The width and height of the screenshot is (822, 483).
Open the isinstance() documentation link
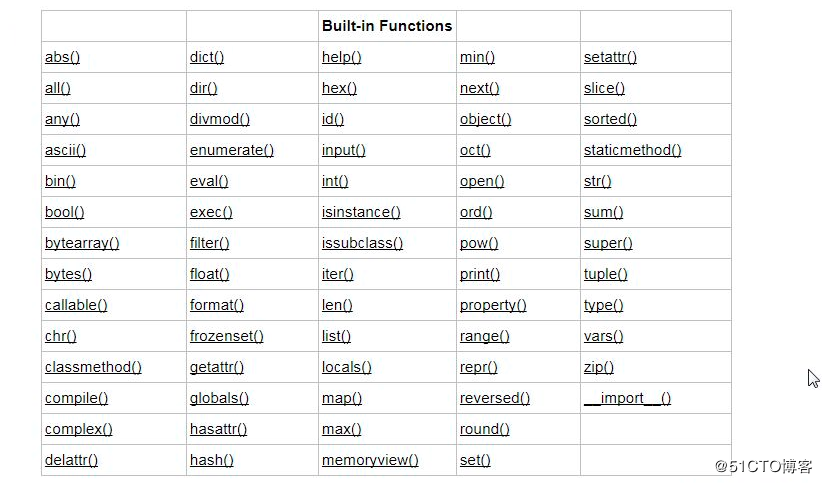361,212
